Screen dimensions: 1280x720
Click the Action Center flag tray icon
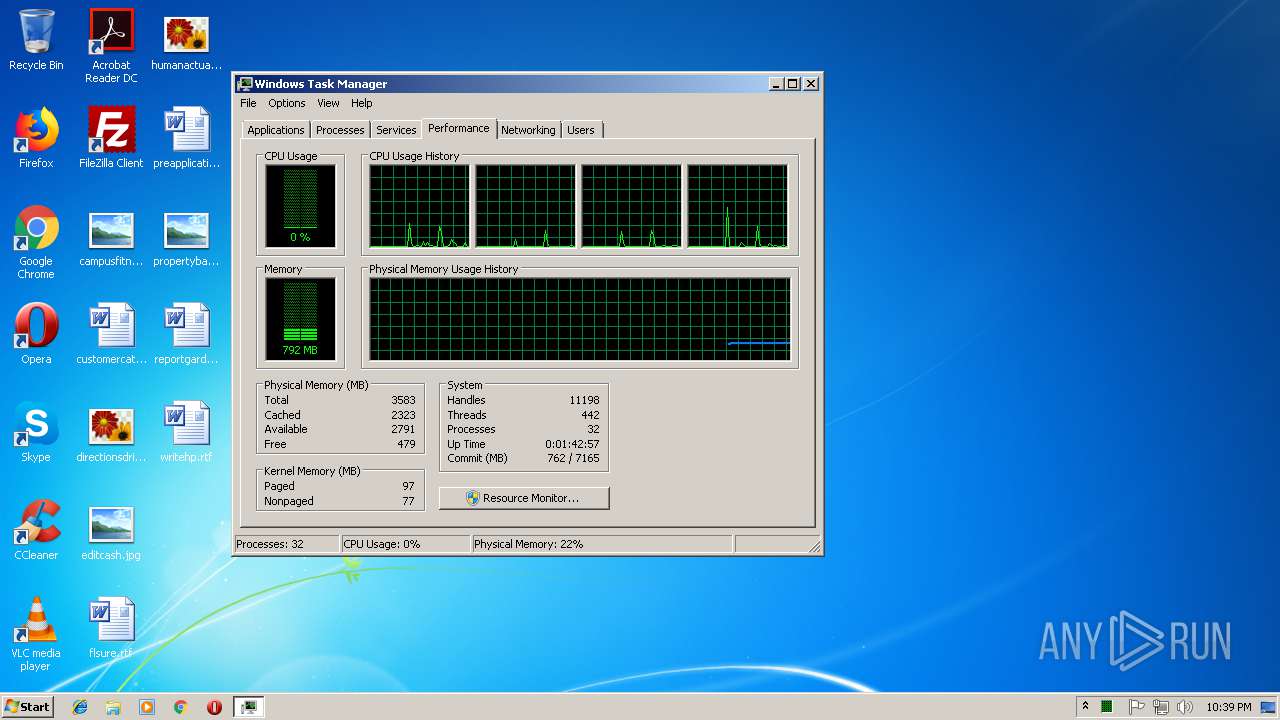point(1136,707)
